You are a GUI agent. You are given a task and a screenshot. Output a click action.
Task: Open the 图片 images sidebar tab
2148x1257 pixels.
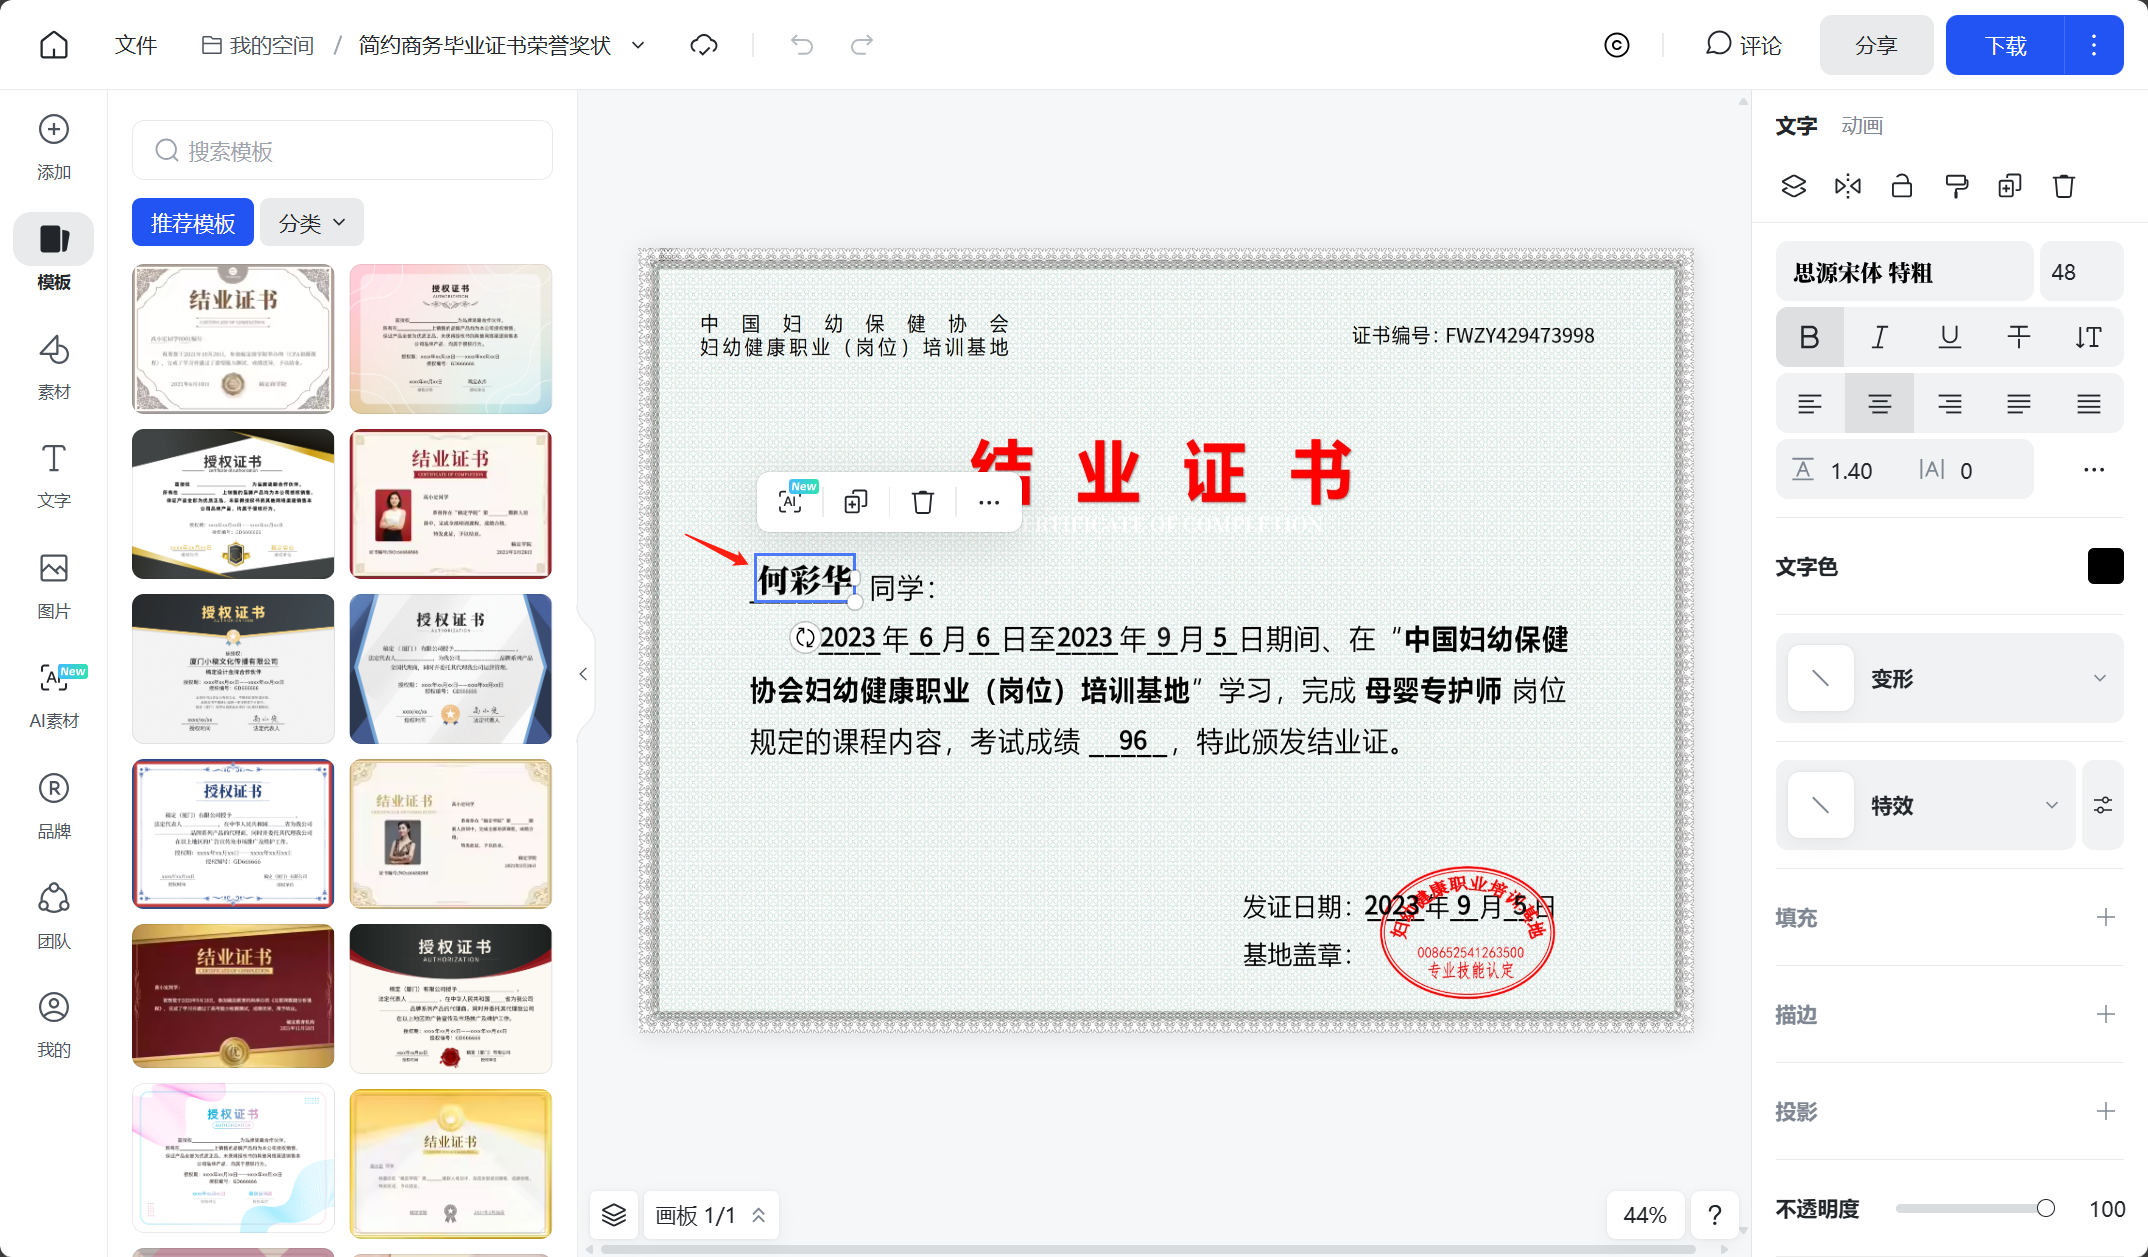(x=54, y=587)
